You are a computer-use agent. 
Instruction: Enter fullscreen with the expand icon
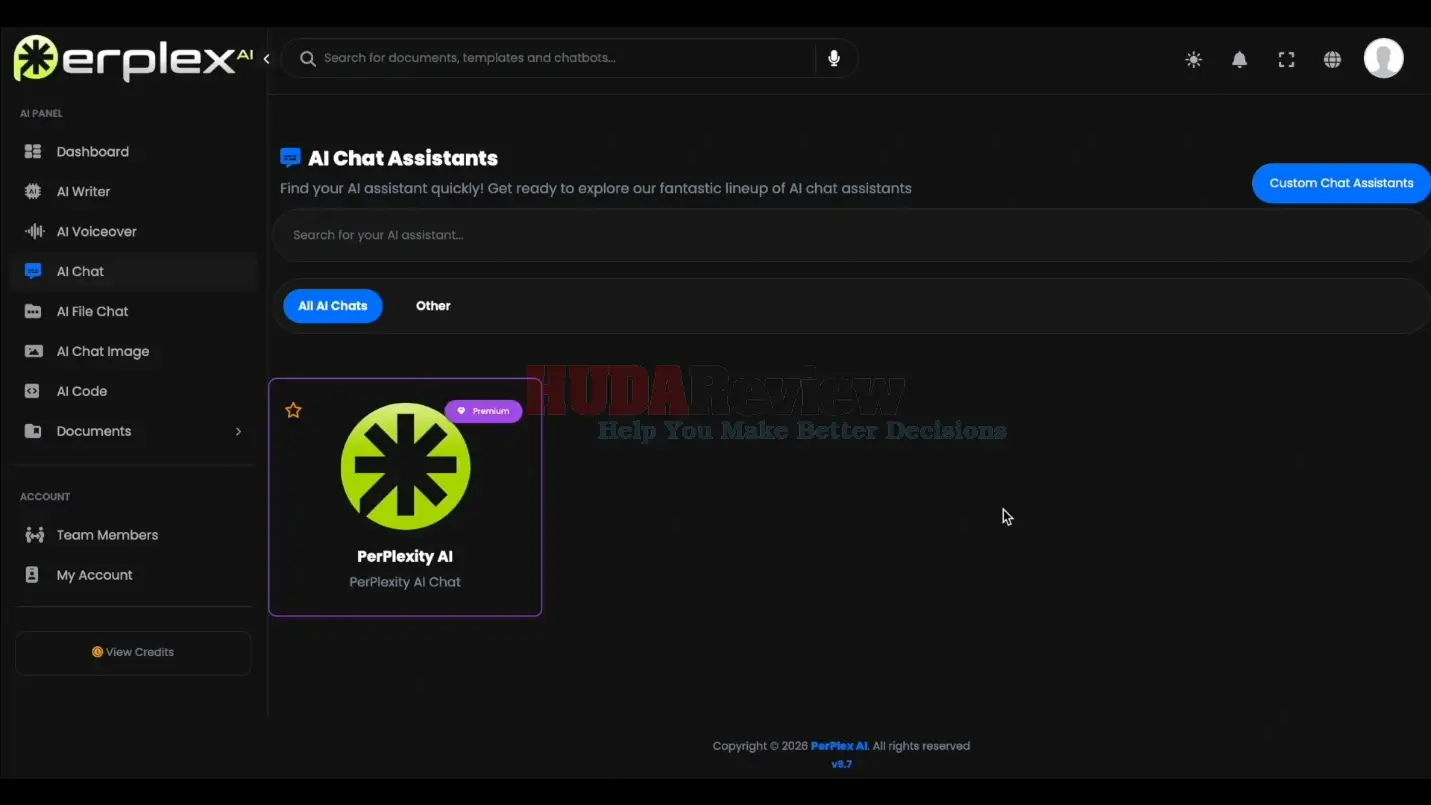(x=1286, y=60)
